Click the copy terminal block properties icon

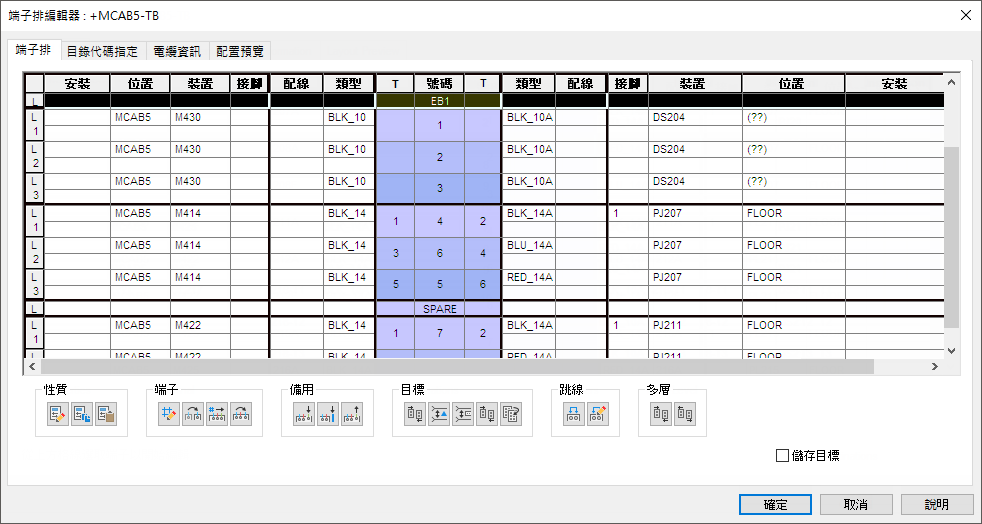pyautogui.click(x=82, y=414)
